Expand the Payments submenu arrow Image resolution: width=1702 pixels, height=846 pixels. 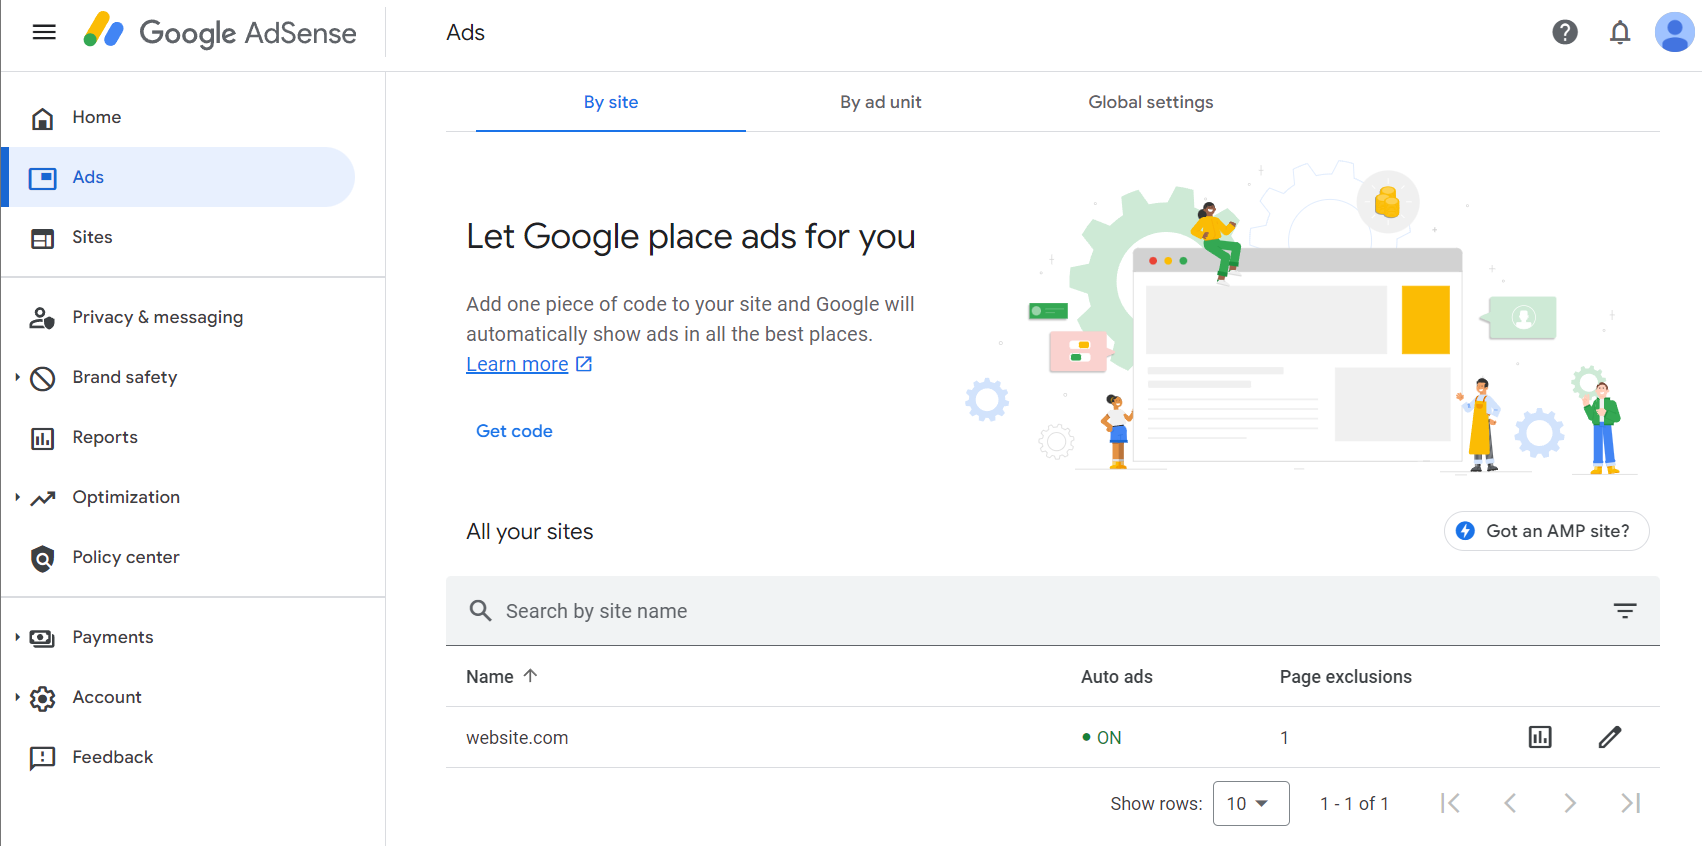[x=17, y=637]
